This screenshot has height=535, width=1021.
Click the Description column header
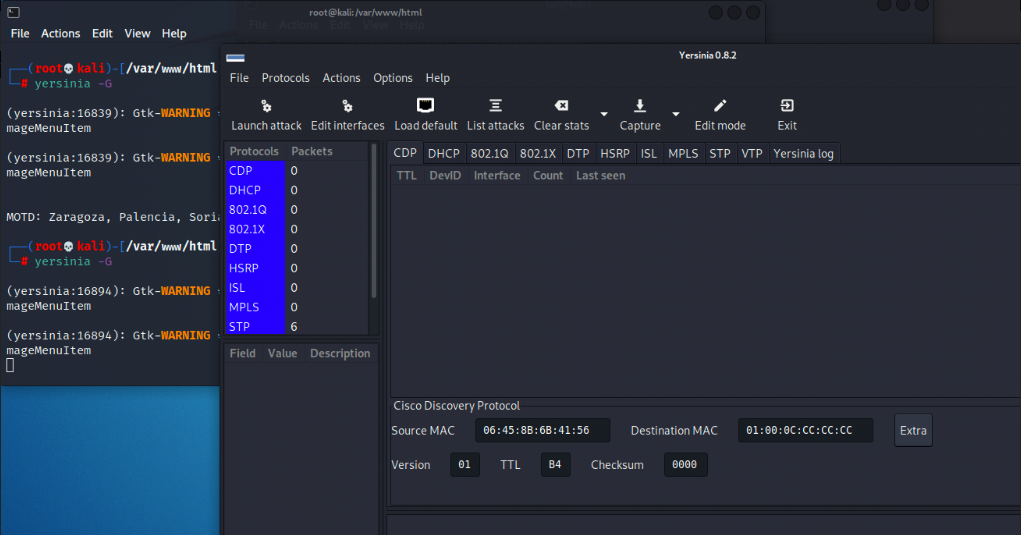[x=340, y=353]
